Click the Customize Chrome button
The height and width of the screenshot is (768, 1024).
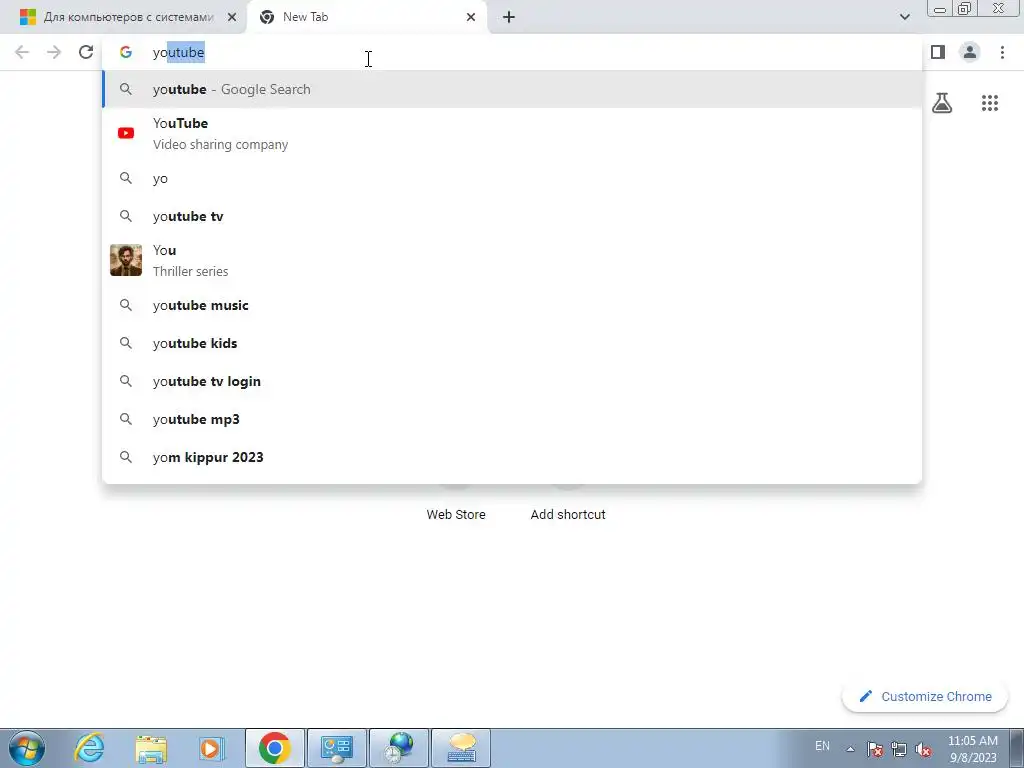(925, 696)
